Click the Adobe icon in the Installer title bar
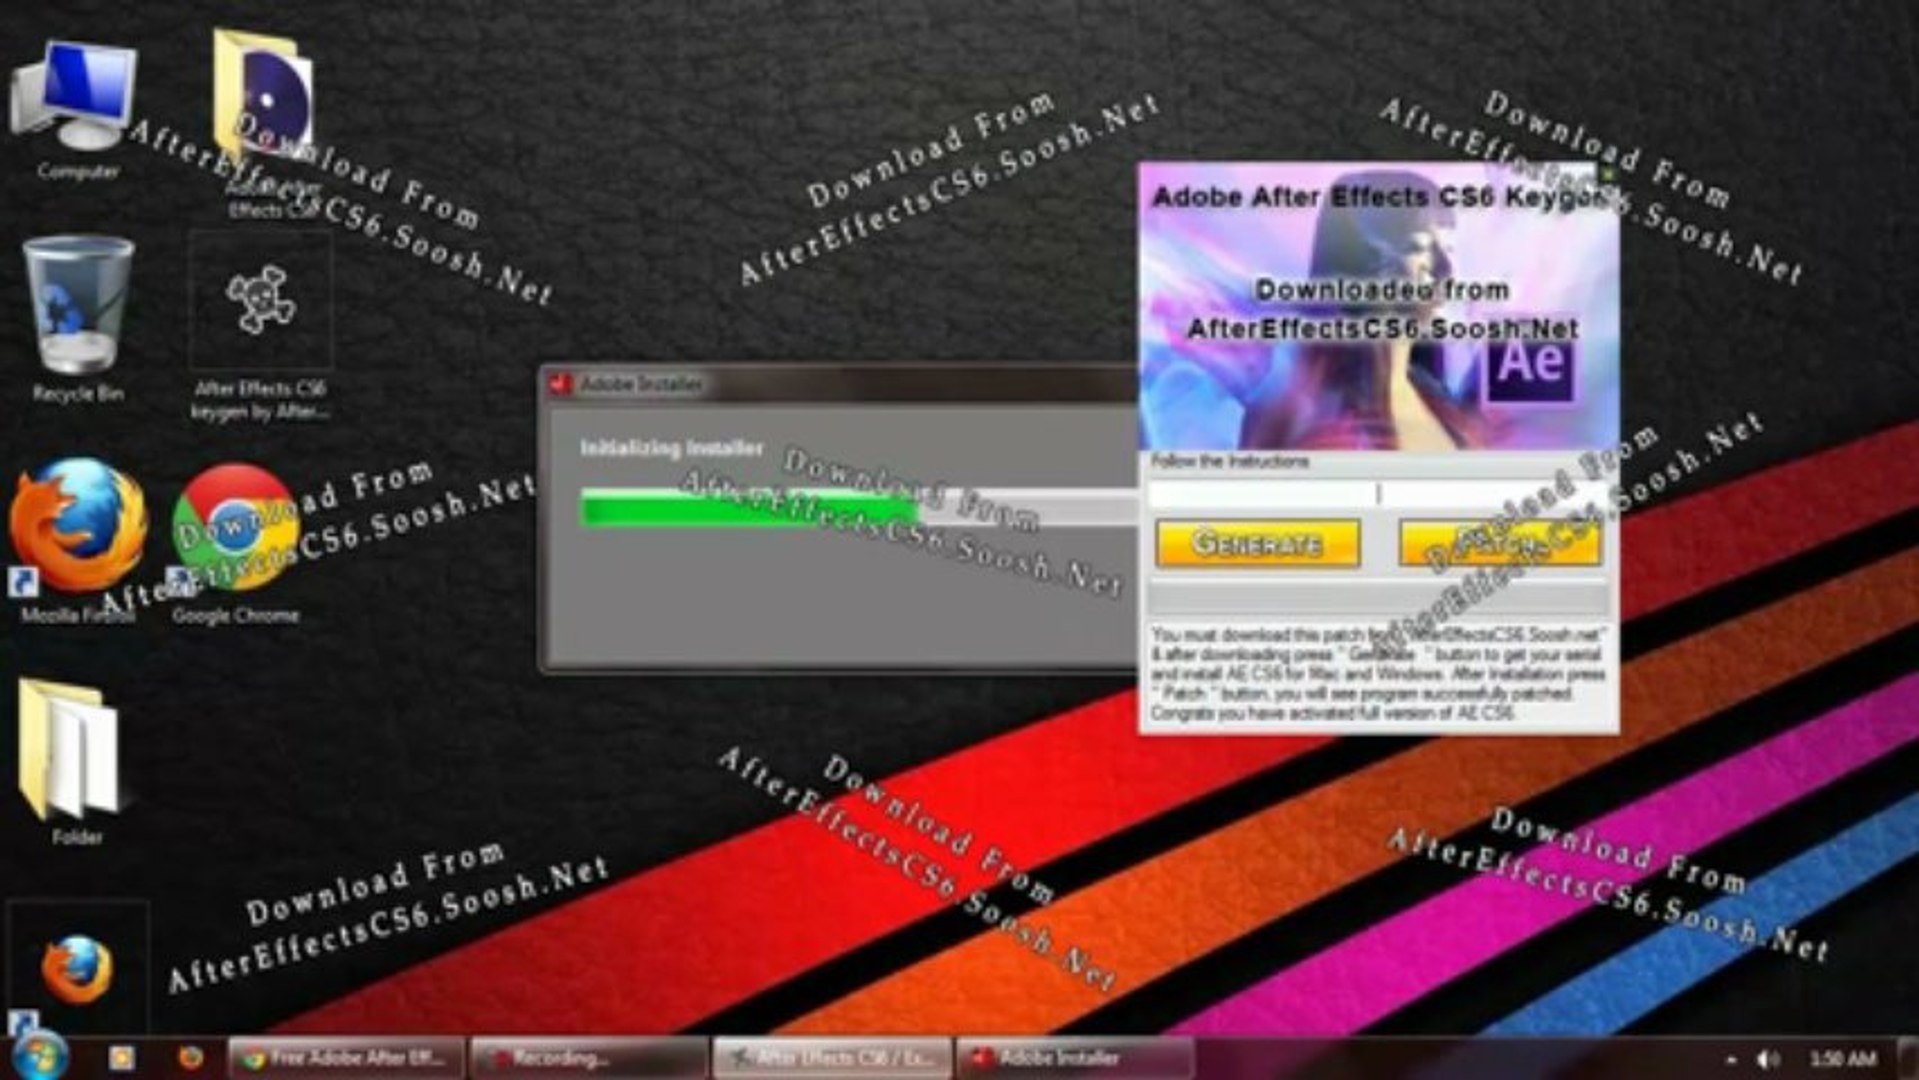The height and width of the screenshot is (1080, 1919). [x=561, y=383]
